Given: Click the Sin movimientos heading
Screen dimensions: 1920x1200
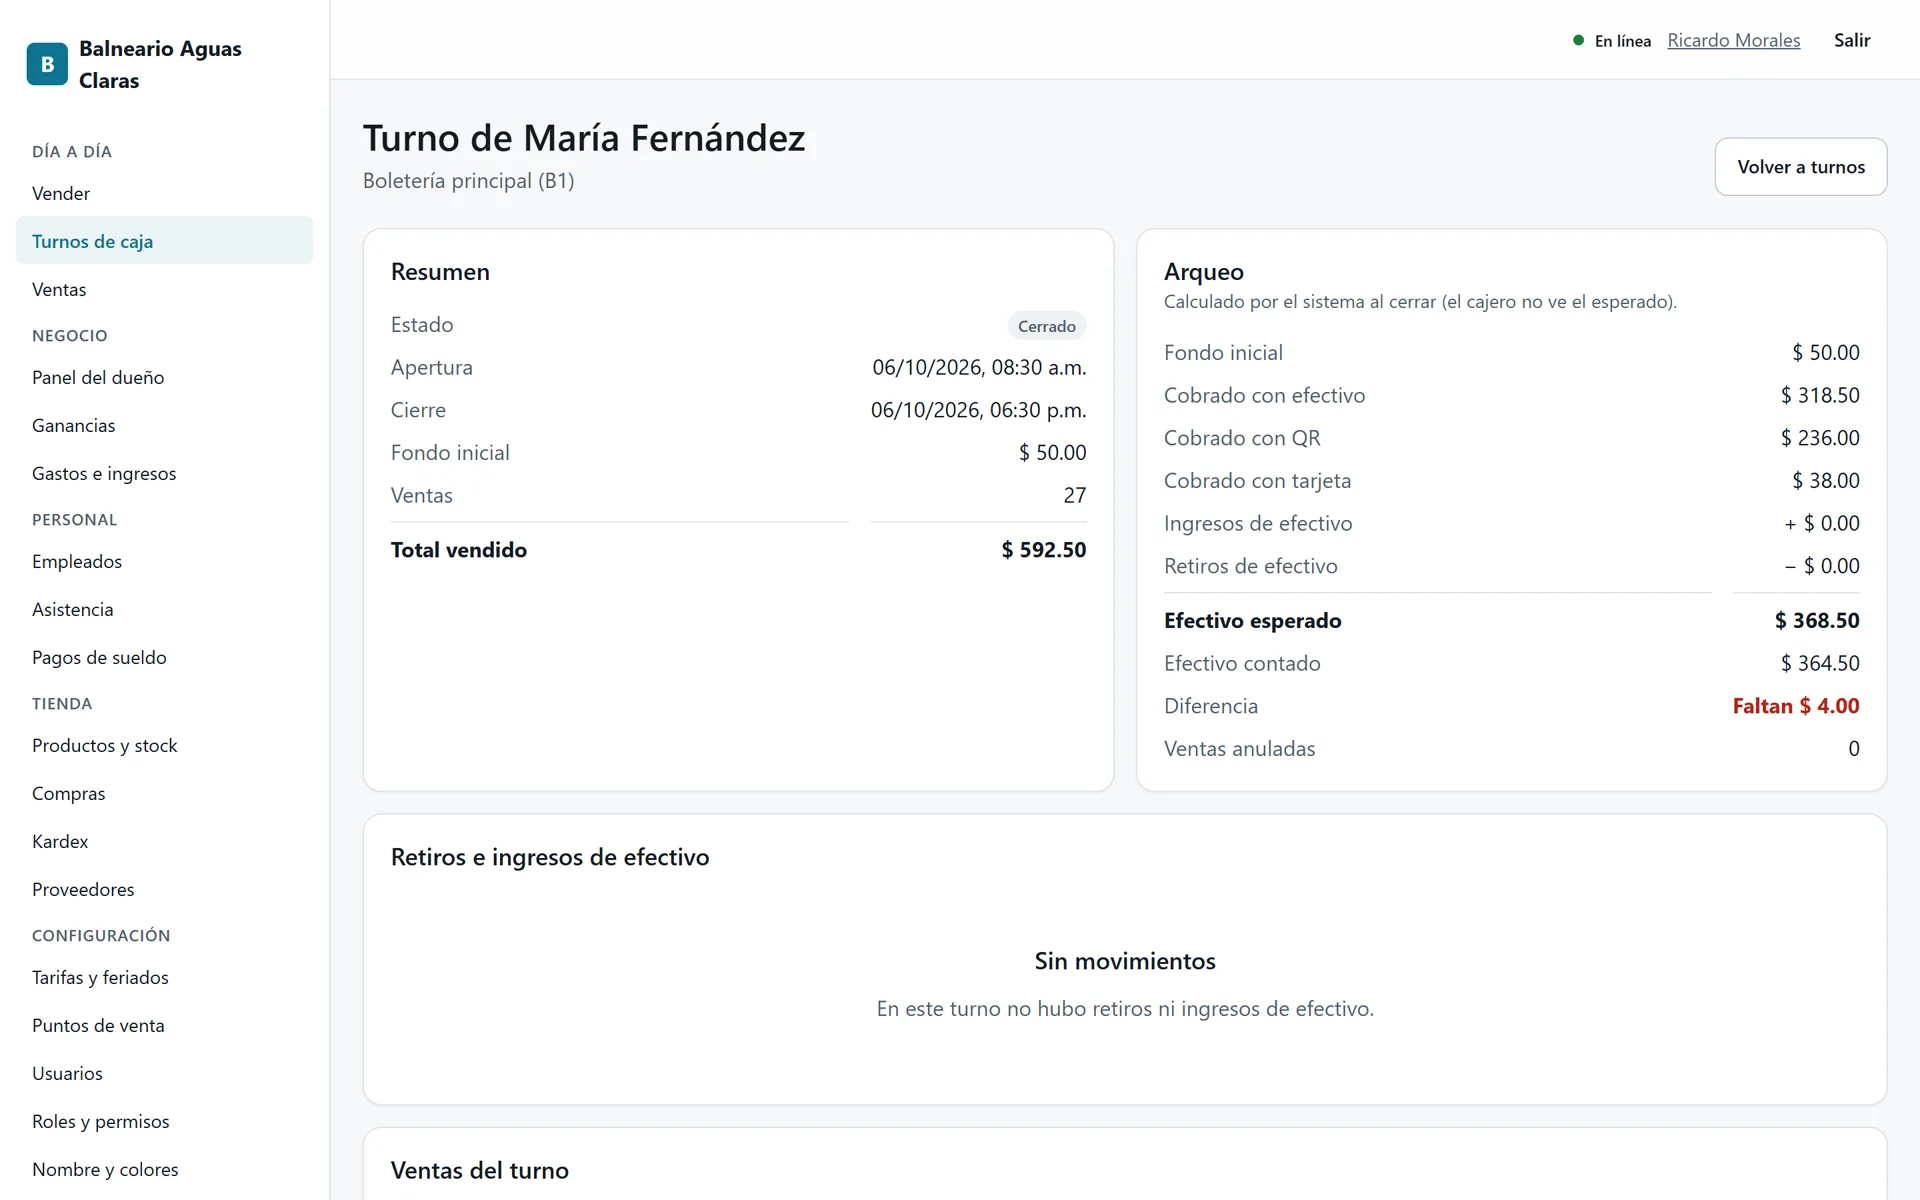Looking at the screenshot, I should (1125, 961).
